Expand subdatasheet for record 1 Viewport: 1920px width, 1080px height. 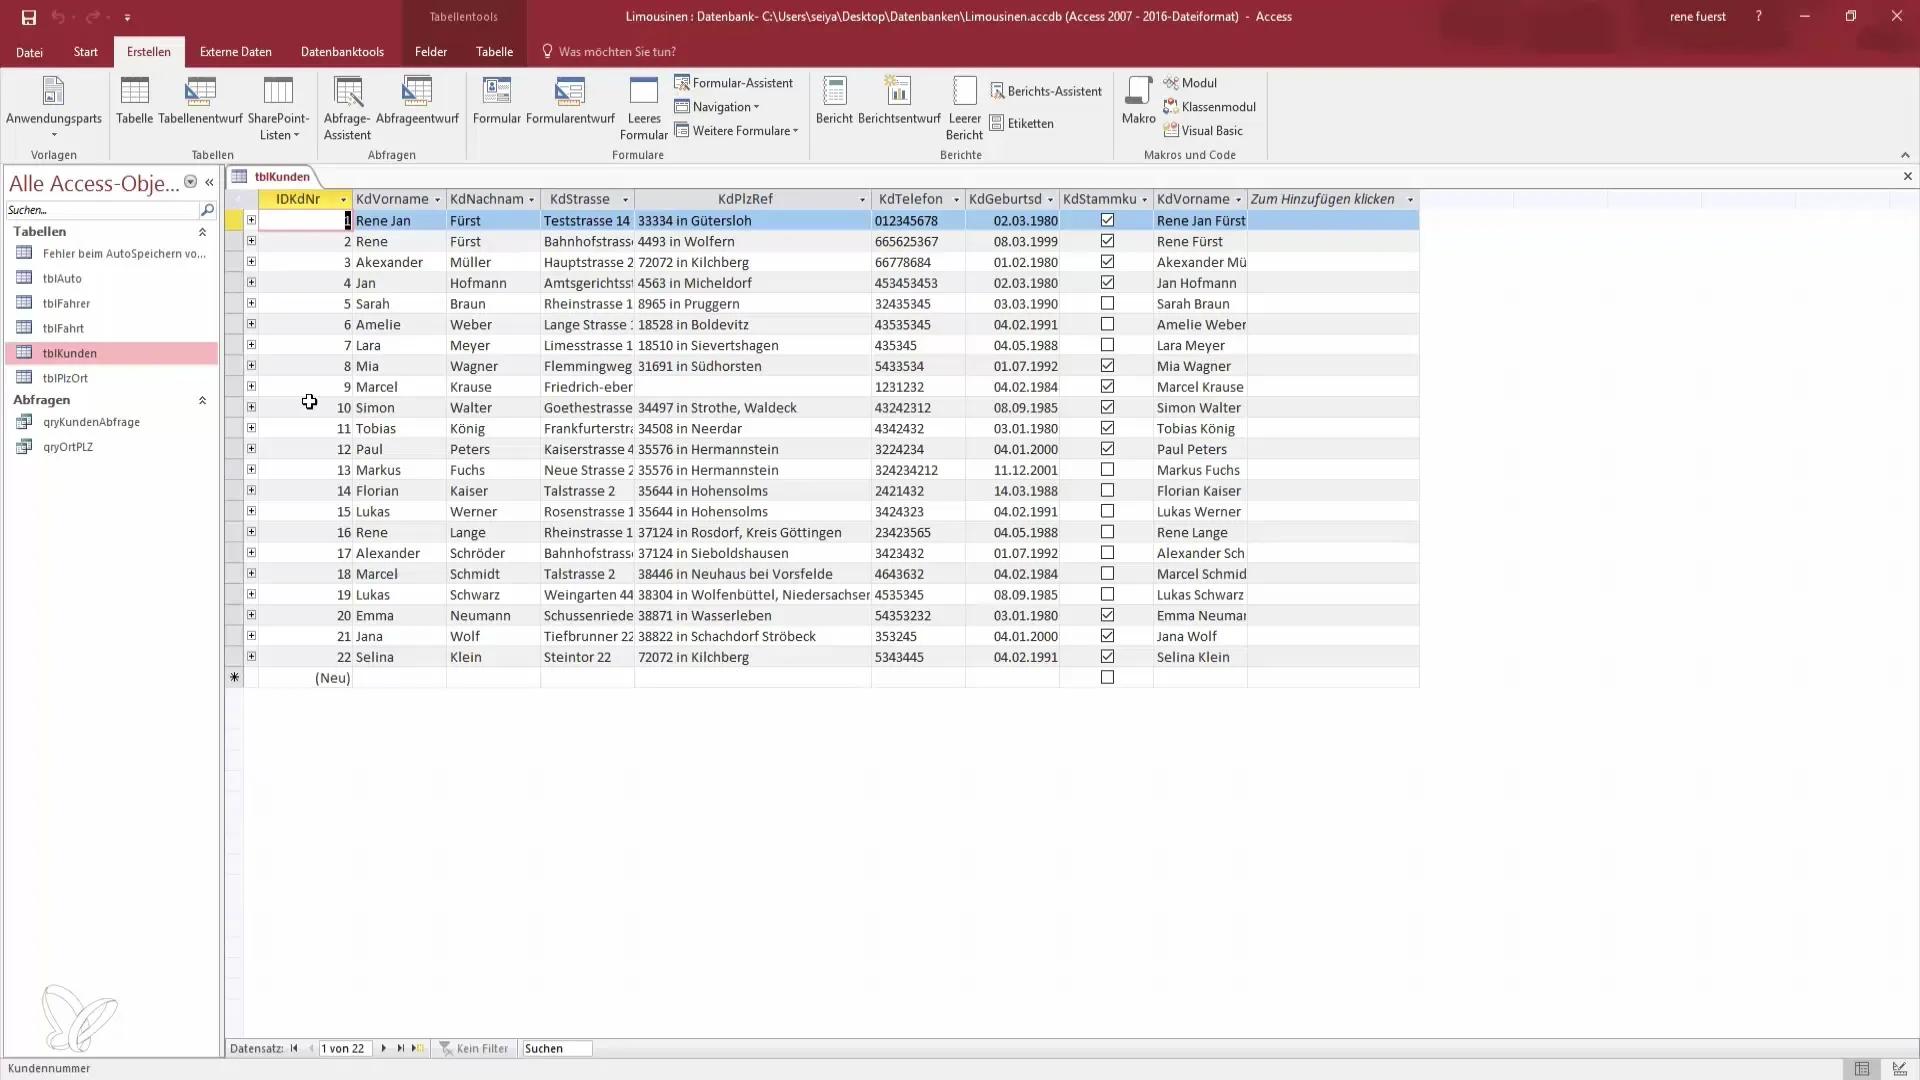[x=251, y=220]
